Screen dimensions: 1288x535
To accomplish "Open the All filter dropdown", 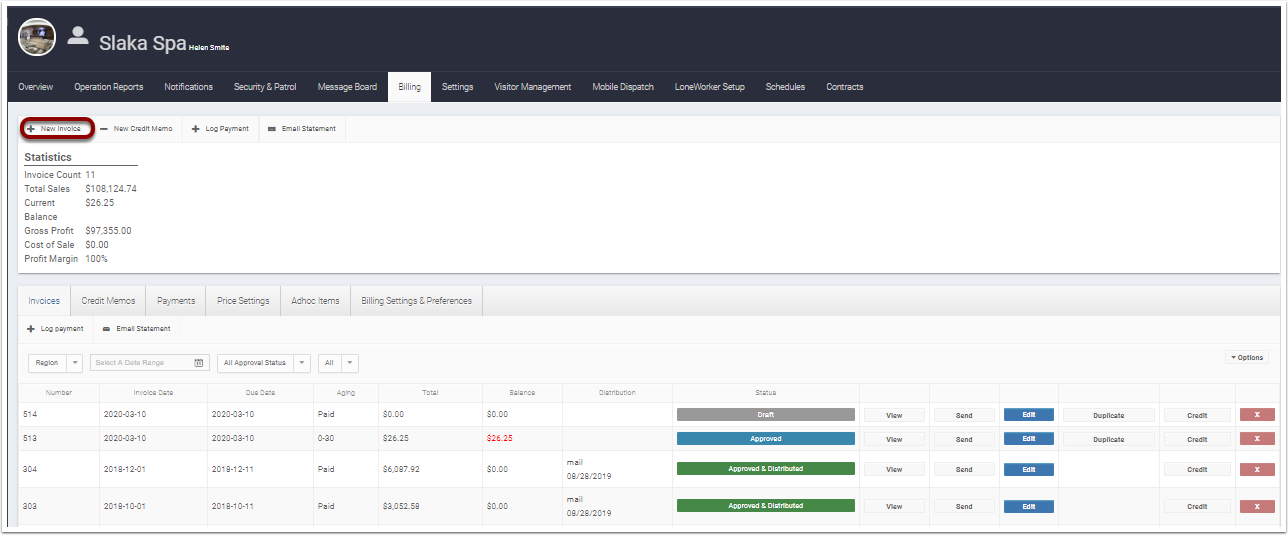I will pos(339,363).
